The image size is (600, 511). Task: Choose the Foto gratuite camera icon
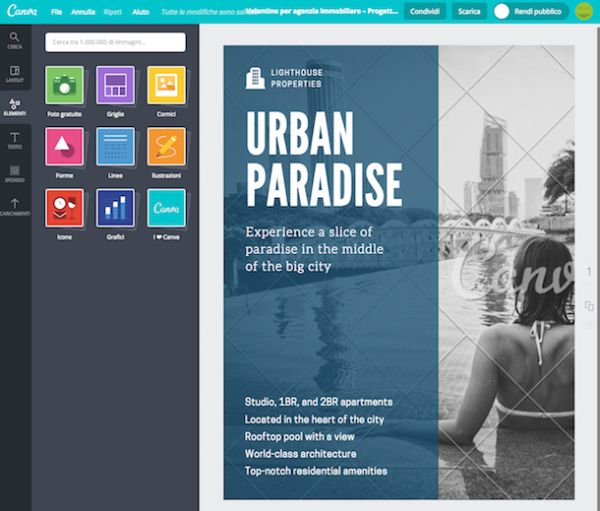[x=64, y=85]
